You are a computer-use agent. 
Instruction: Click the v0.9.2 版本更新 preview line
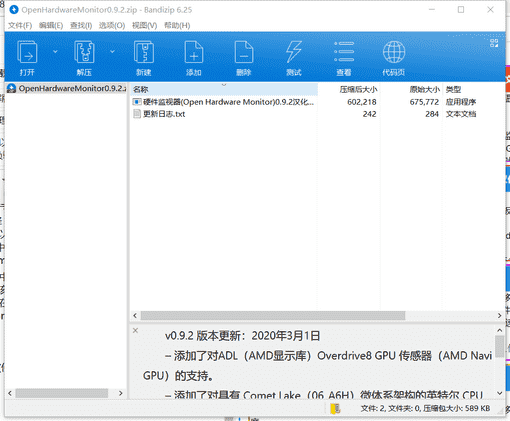(242, 336)
